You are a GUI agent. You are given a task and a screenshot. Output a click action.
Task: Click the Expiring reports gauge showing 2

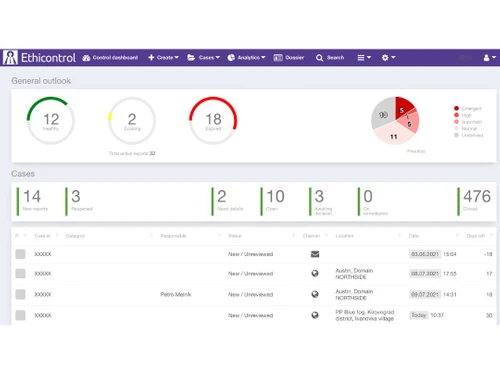(x=132, y=120)
